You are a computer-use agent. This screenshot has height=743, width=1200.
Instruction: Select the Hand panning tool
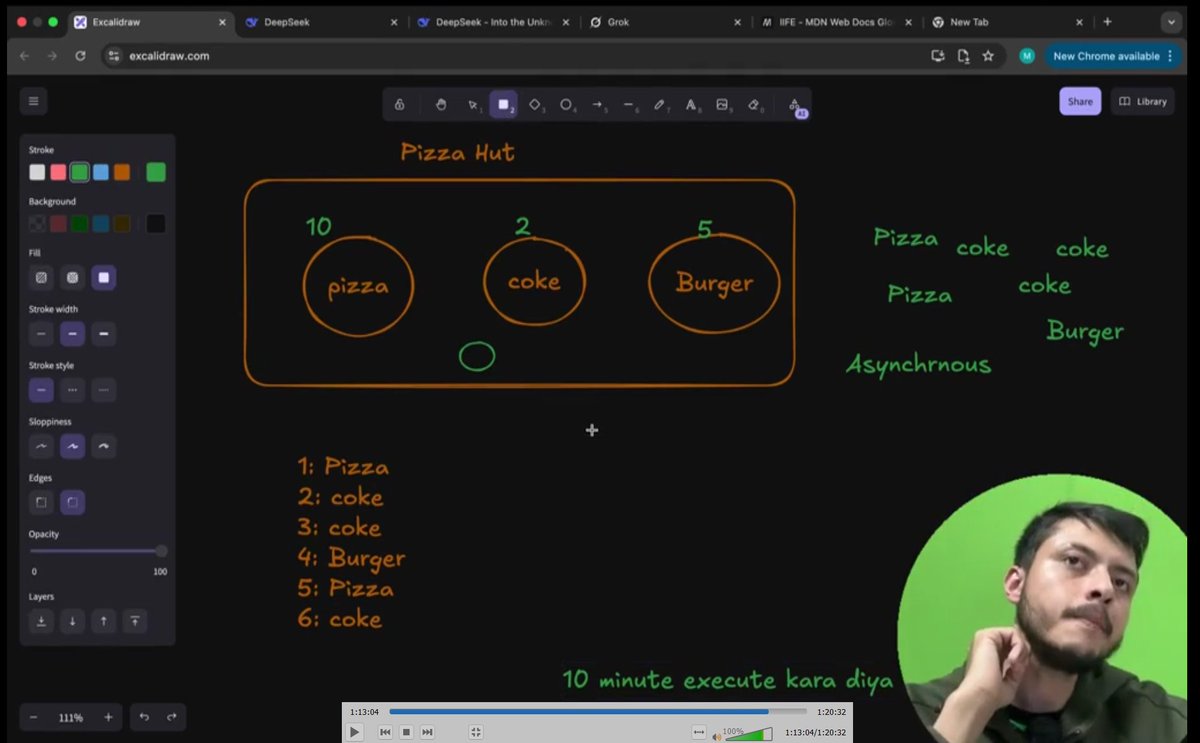click(441, 104)
